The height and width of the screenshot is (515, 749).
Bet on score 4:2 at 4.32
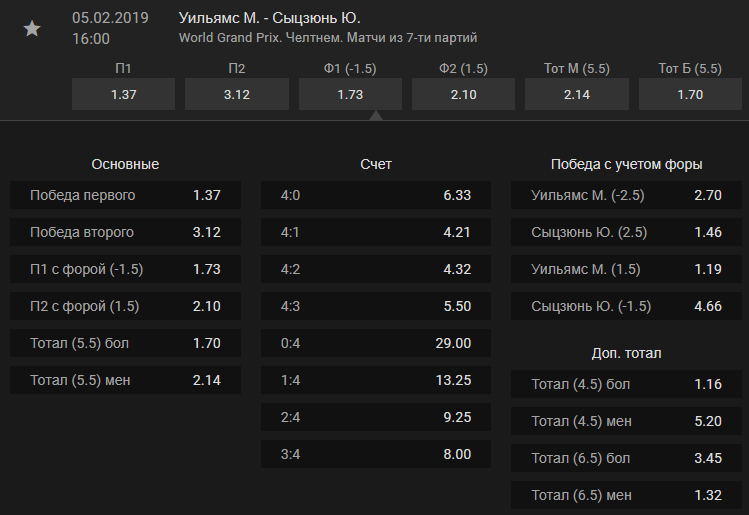tap(376, 269)
